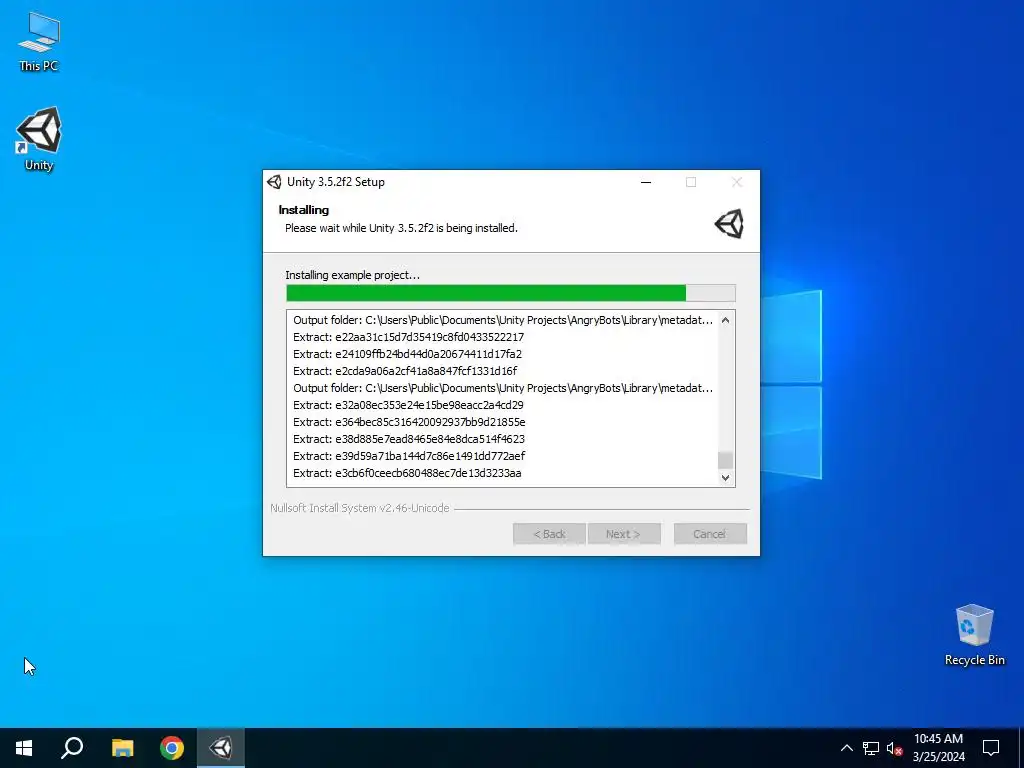Click the log scrollbar down arrow
This screenshot has width=1024, height=768.
tap(726, 477)
